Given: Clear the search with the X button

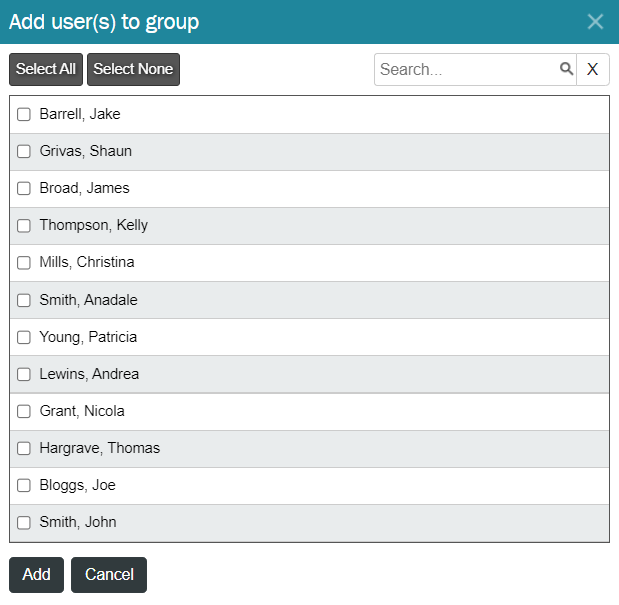Looking at the screenshot, I should pyautogui.click(x=593, y=69).
